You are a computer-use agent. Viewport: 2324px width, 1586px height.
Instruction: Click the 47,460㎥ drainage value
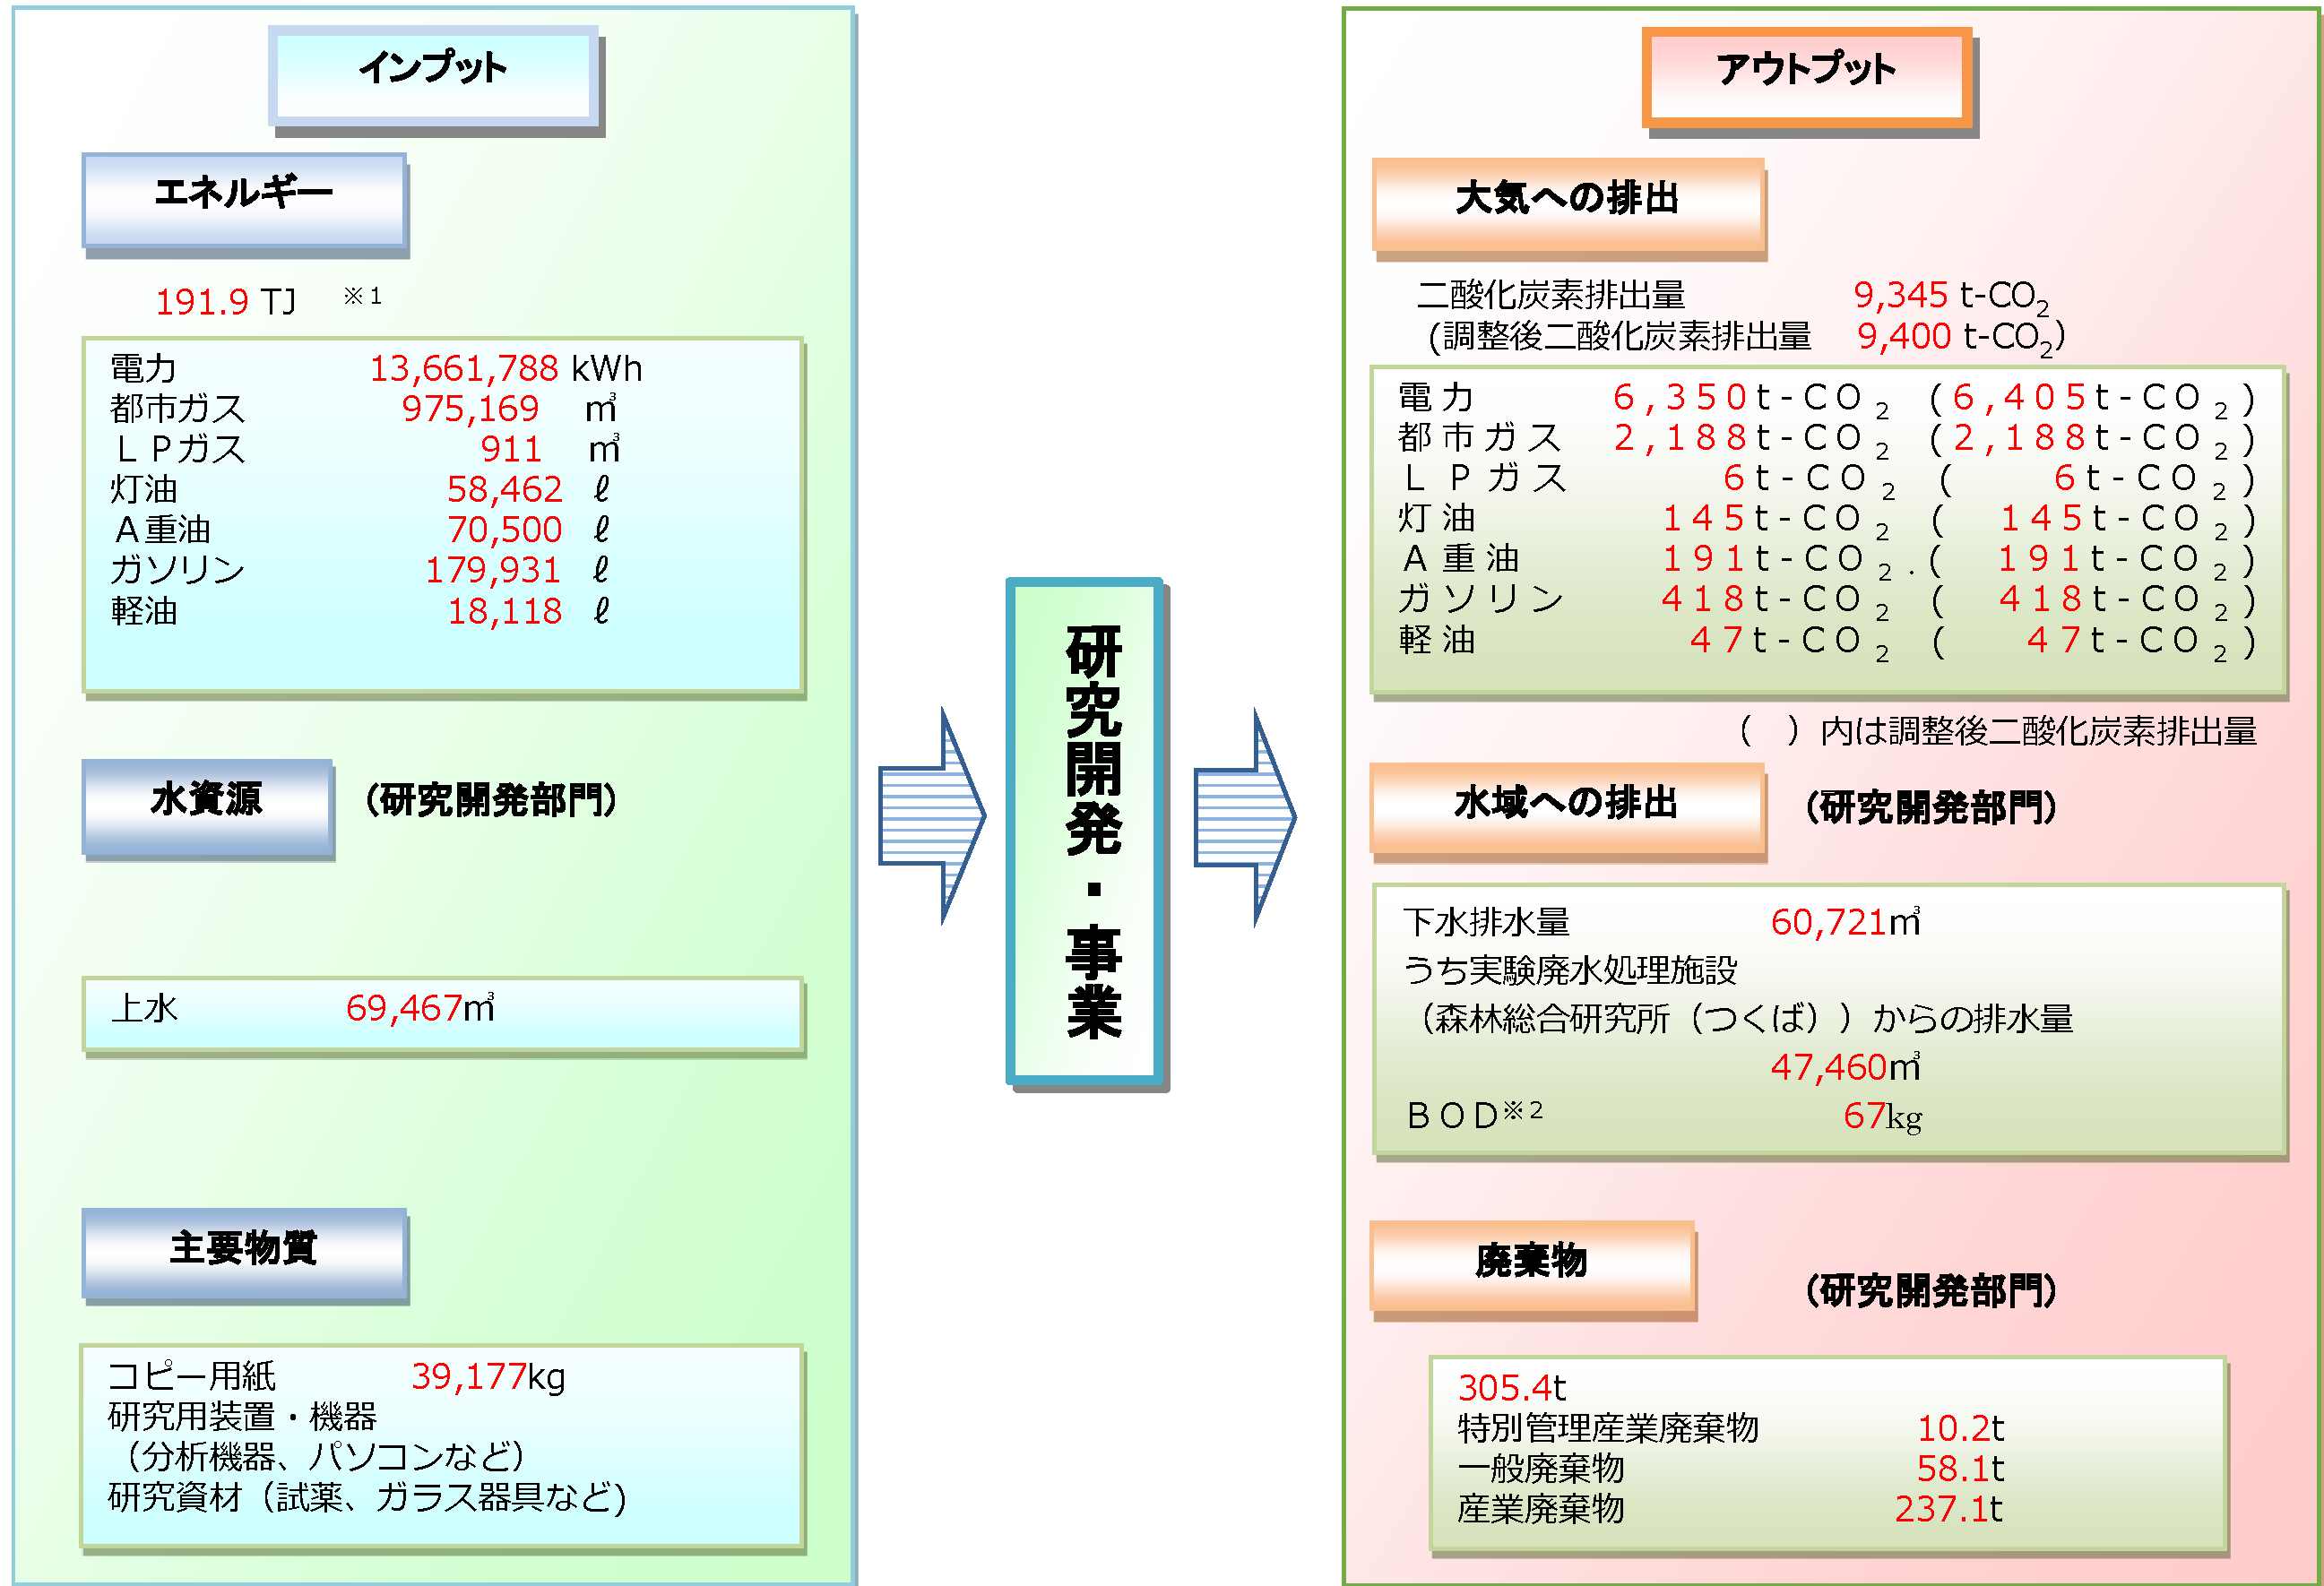click(x=1845, y=1066)
